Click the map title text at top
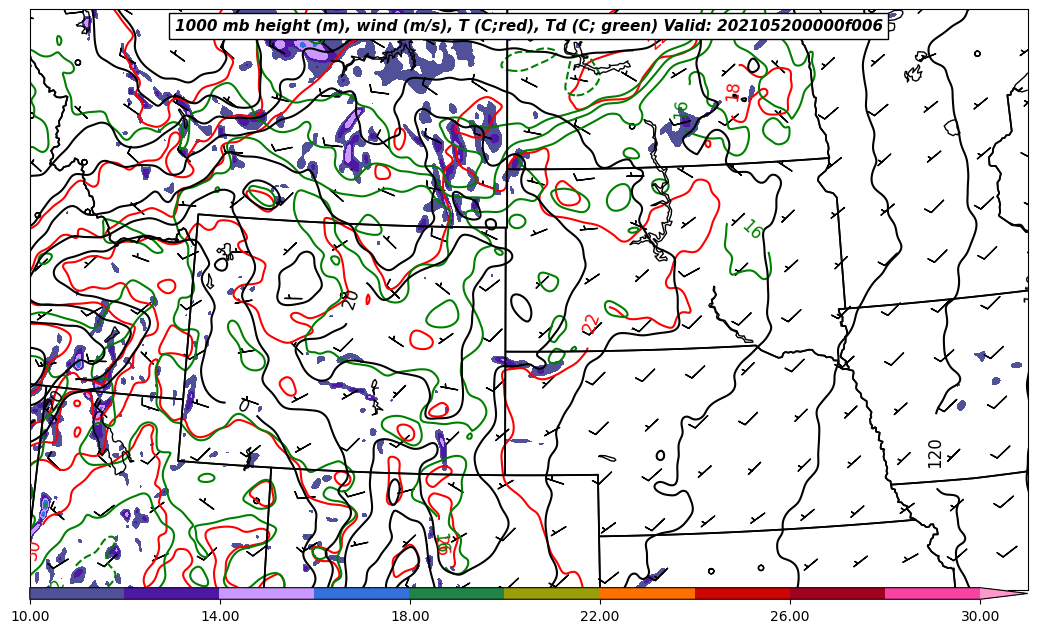This screenshot has height=633, width=1037. point(529,26)
